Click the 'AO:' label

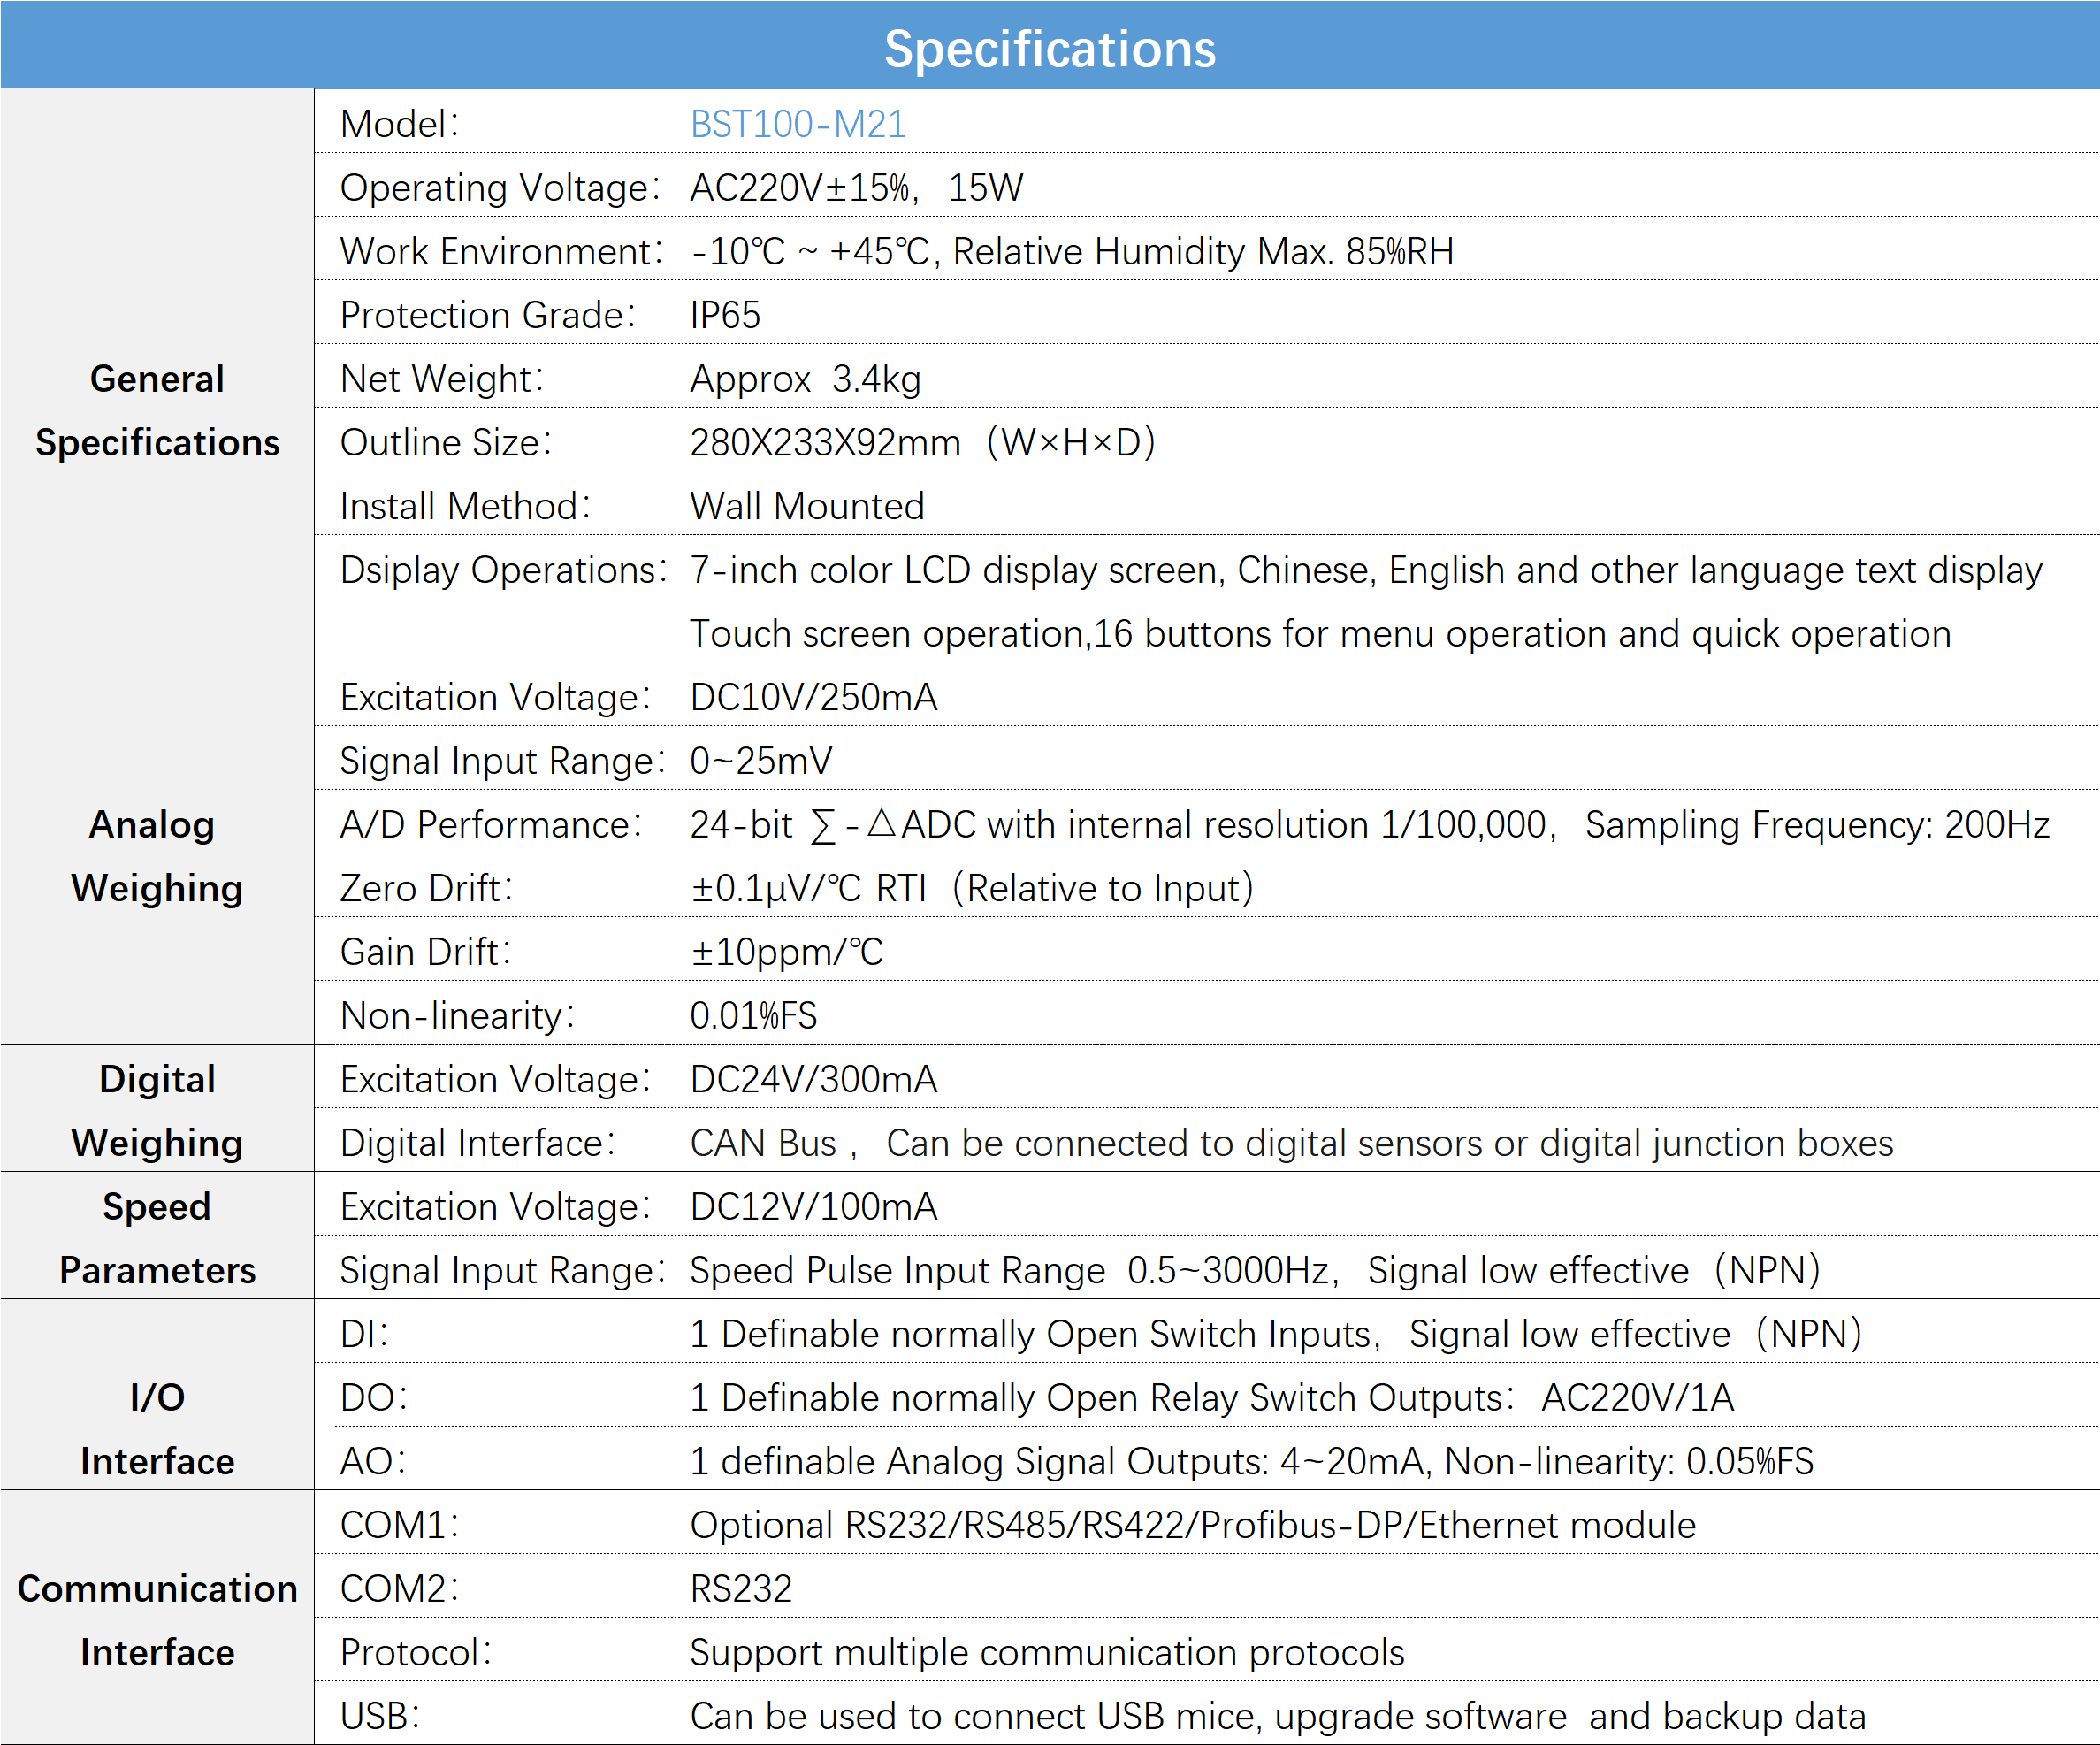click(x=373, y=1461)
